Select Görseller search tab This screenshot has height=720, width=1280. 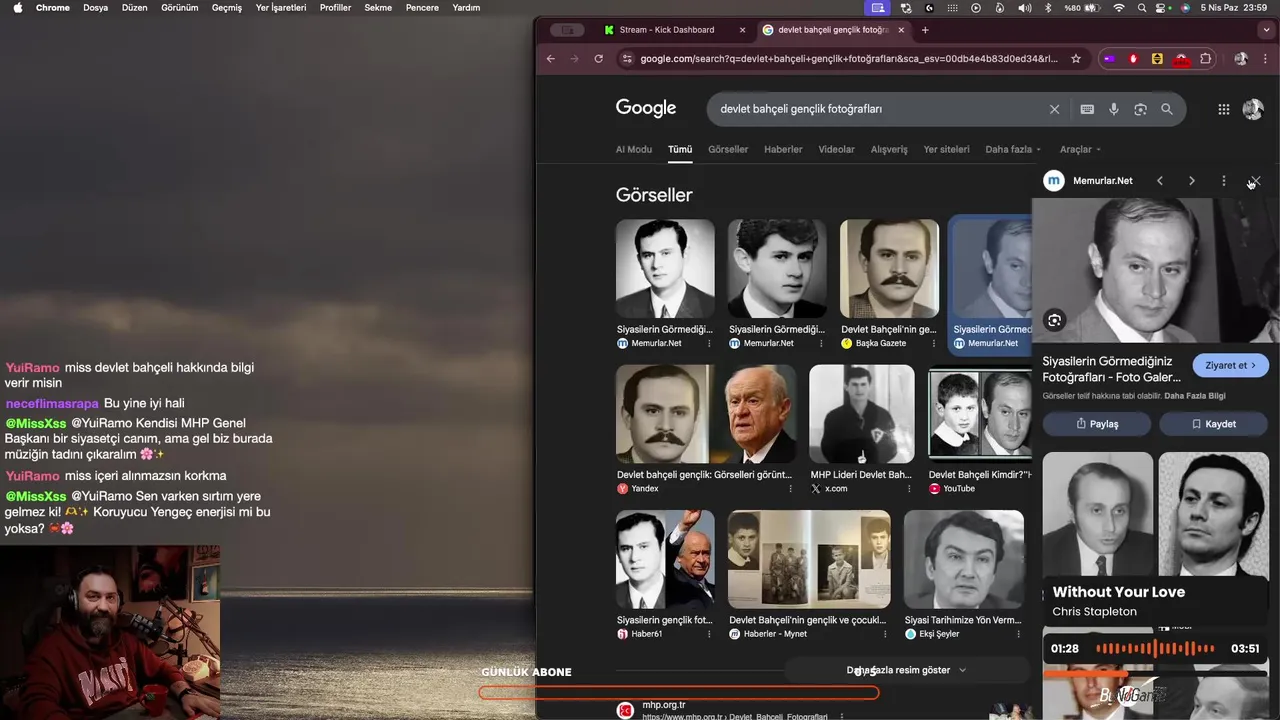pyautogui.click(x=728, y=149)
